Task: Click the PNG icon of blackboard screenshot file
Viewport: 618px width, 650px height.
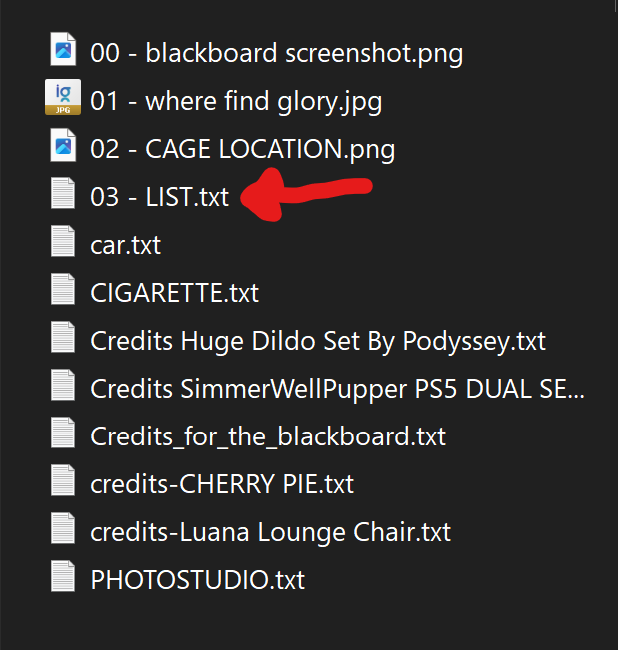Action: (63, 49)
